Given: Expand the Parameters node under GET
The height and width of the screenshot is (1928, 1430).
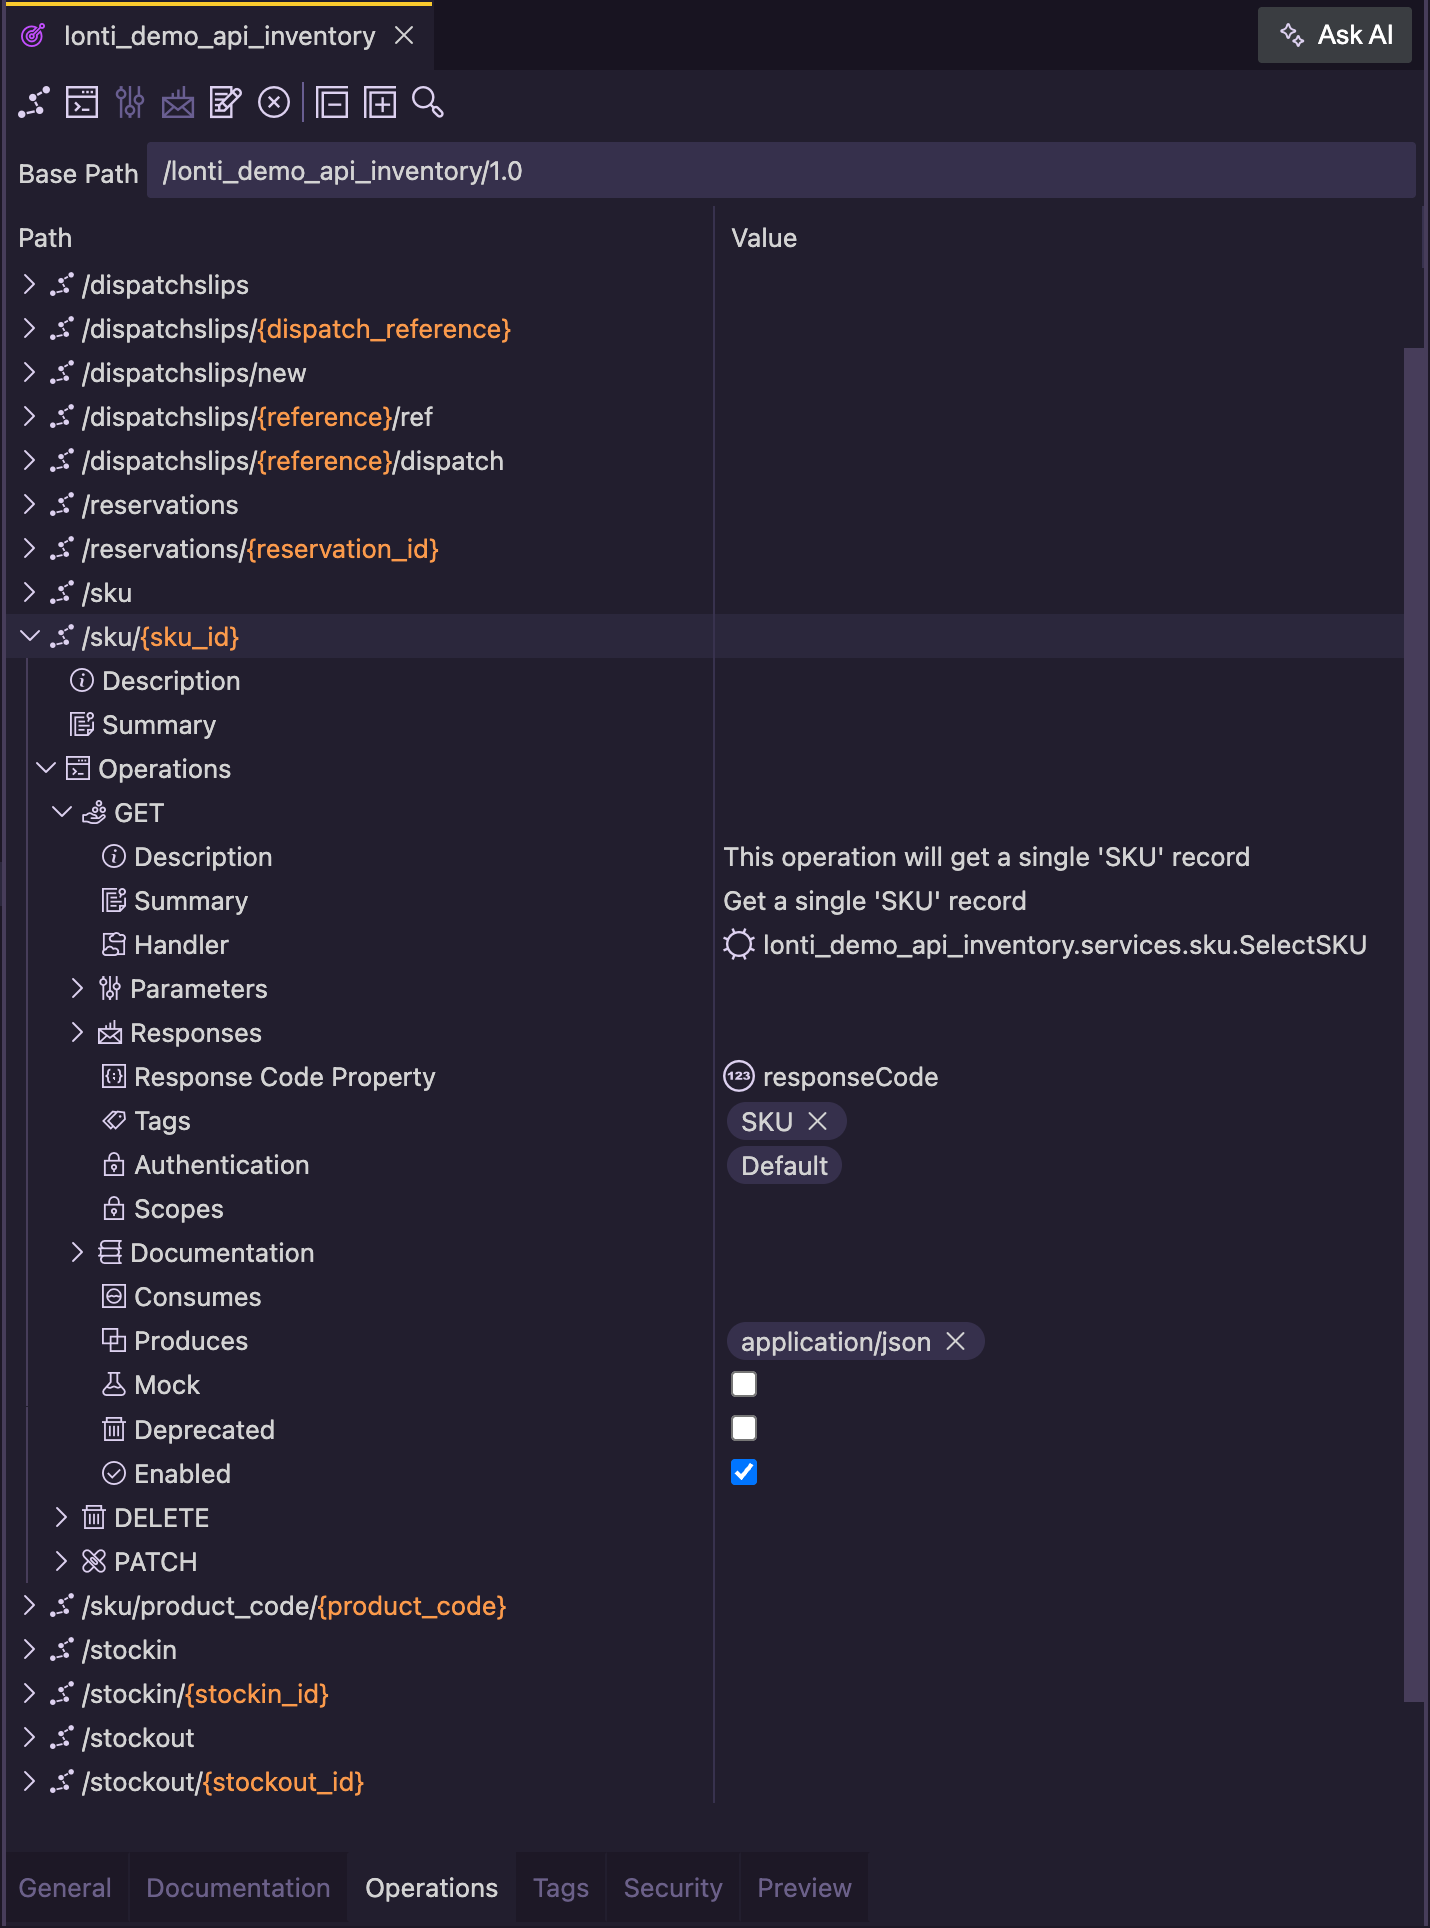Looking at the screenshot, I should pos(77,989).
